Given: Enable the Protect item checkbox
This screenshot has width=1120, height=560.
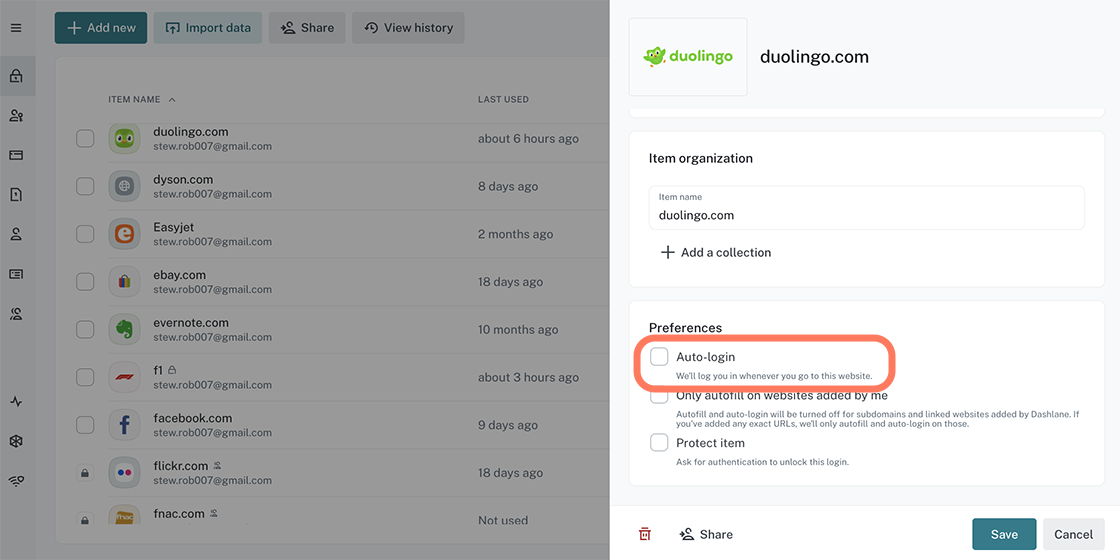Looking at the screenshot, I should (x=659, y=443).
